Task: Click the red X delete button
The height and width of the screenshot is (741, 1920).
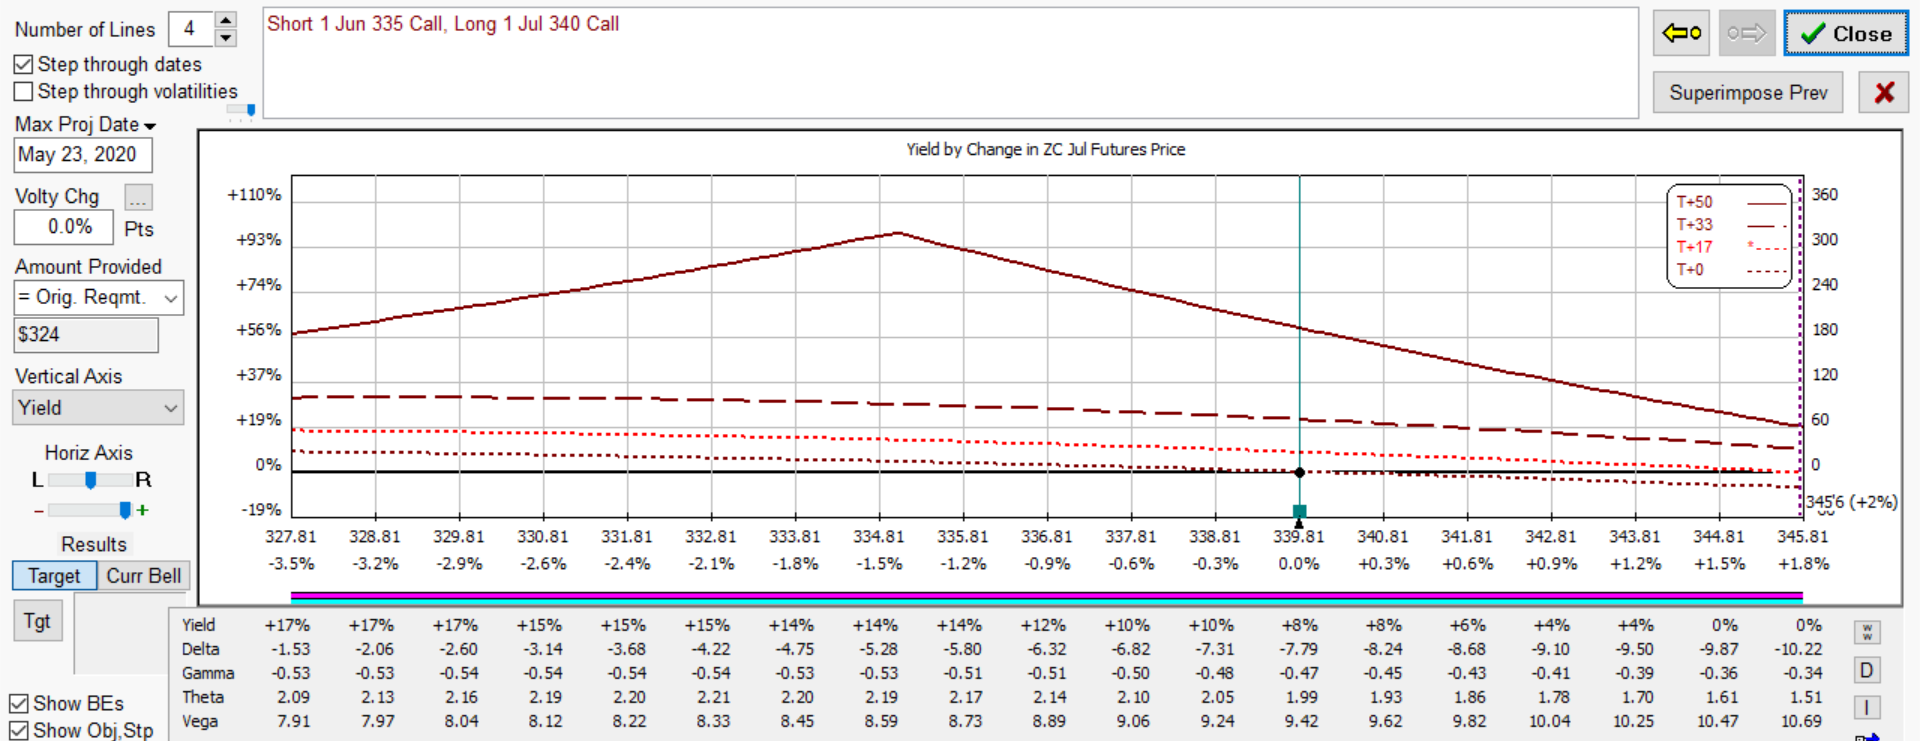Action: click(1884, 93)
